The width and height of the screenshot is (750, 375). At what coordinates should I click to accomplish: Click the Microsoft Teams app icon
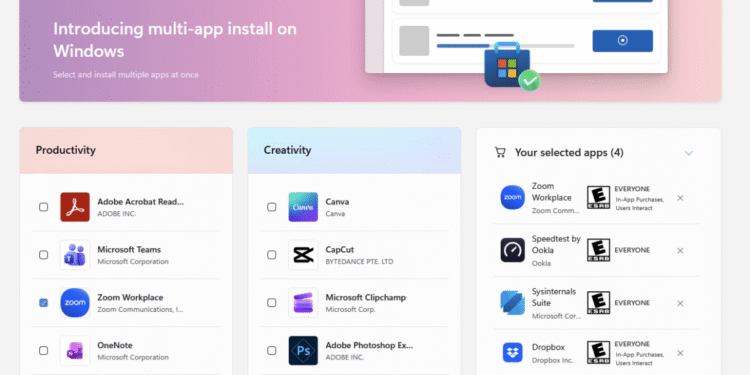[x=75, y=254]
